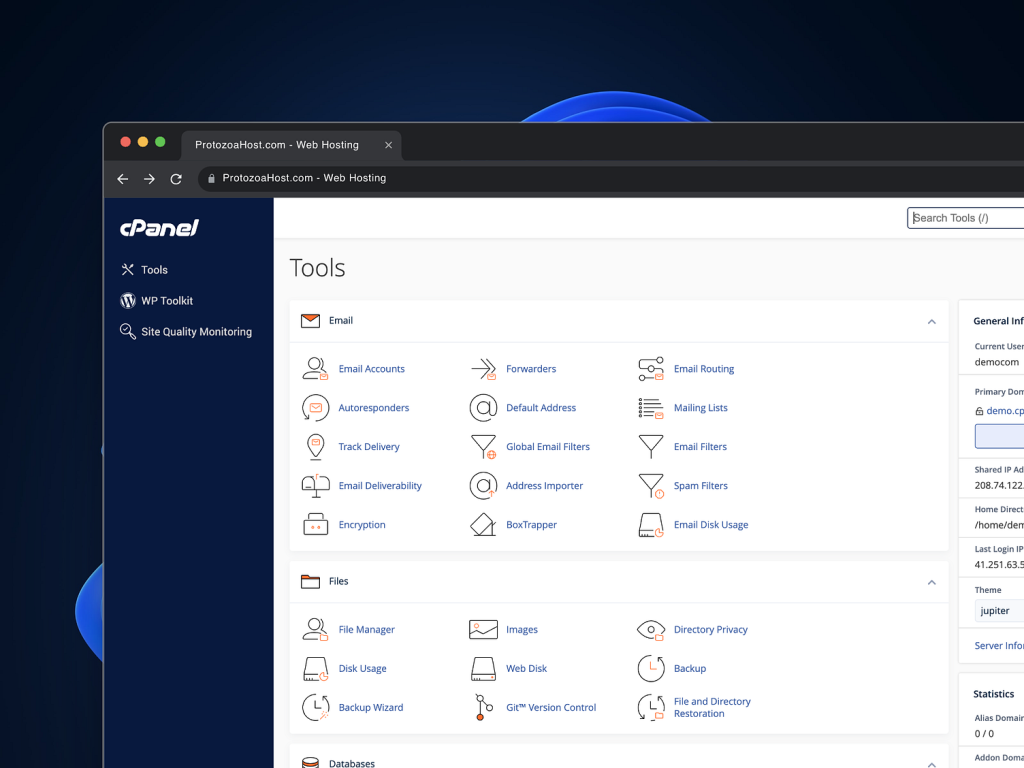
Task: Collapse the Databases section chevron
Action: coord(931,764)
